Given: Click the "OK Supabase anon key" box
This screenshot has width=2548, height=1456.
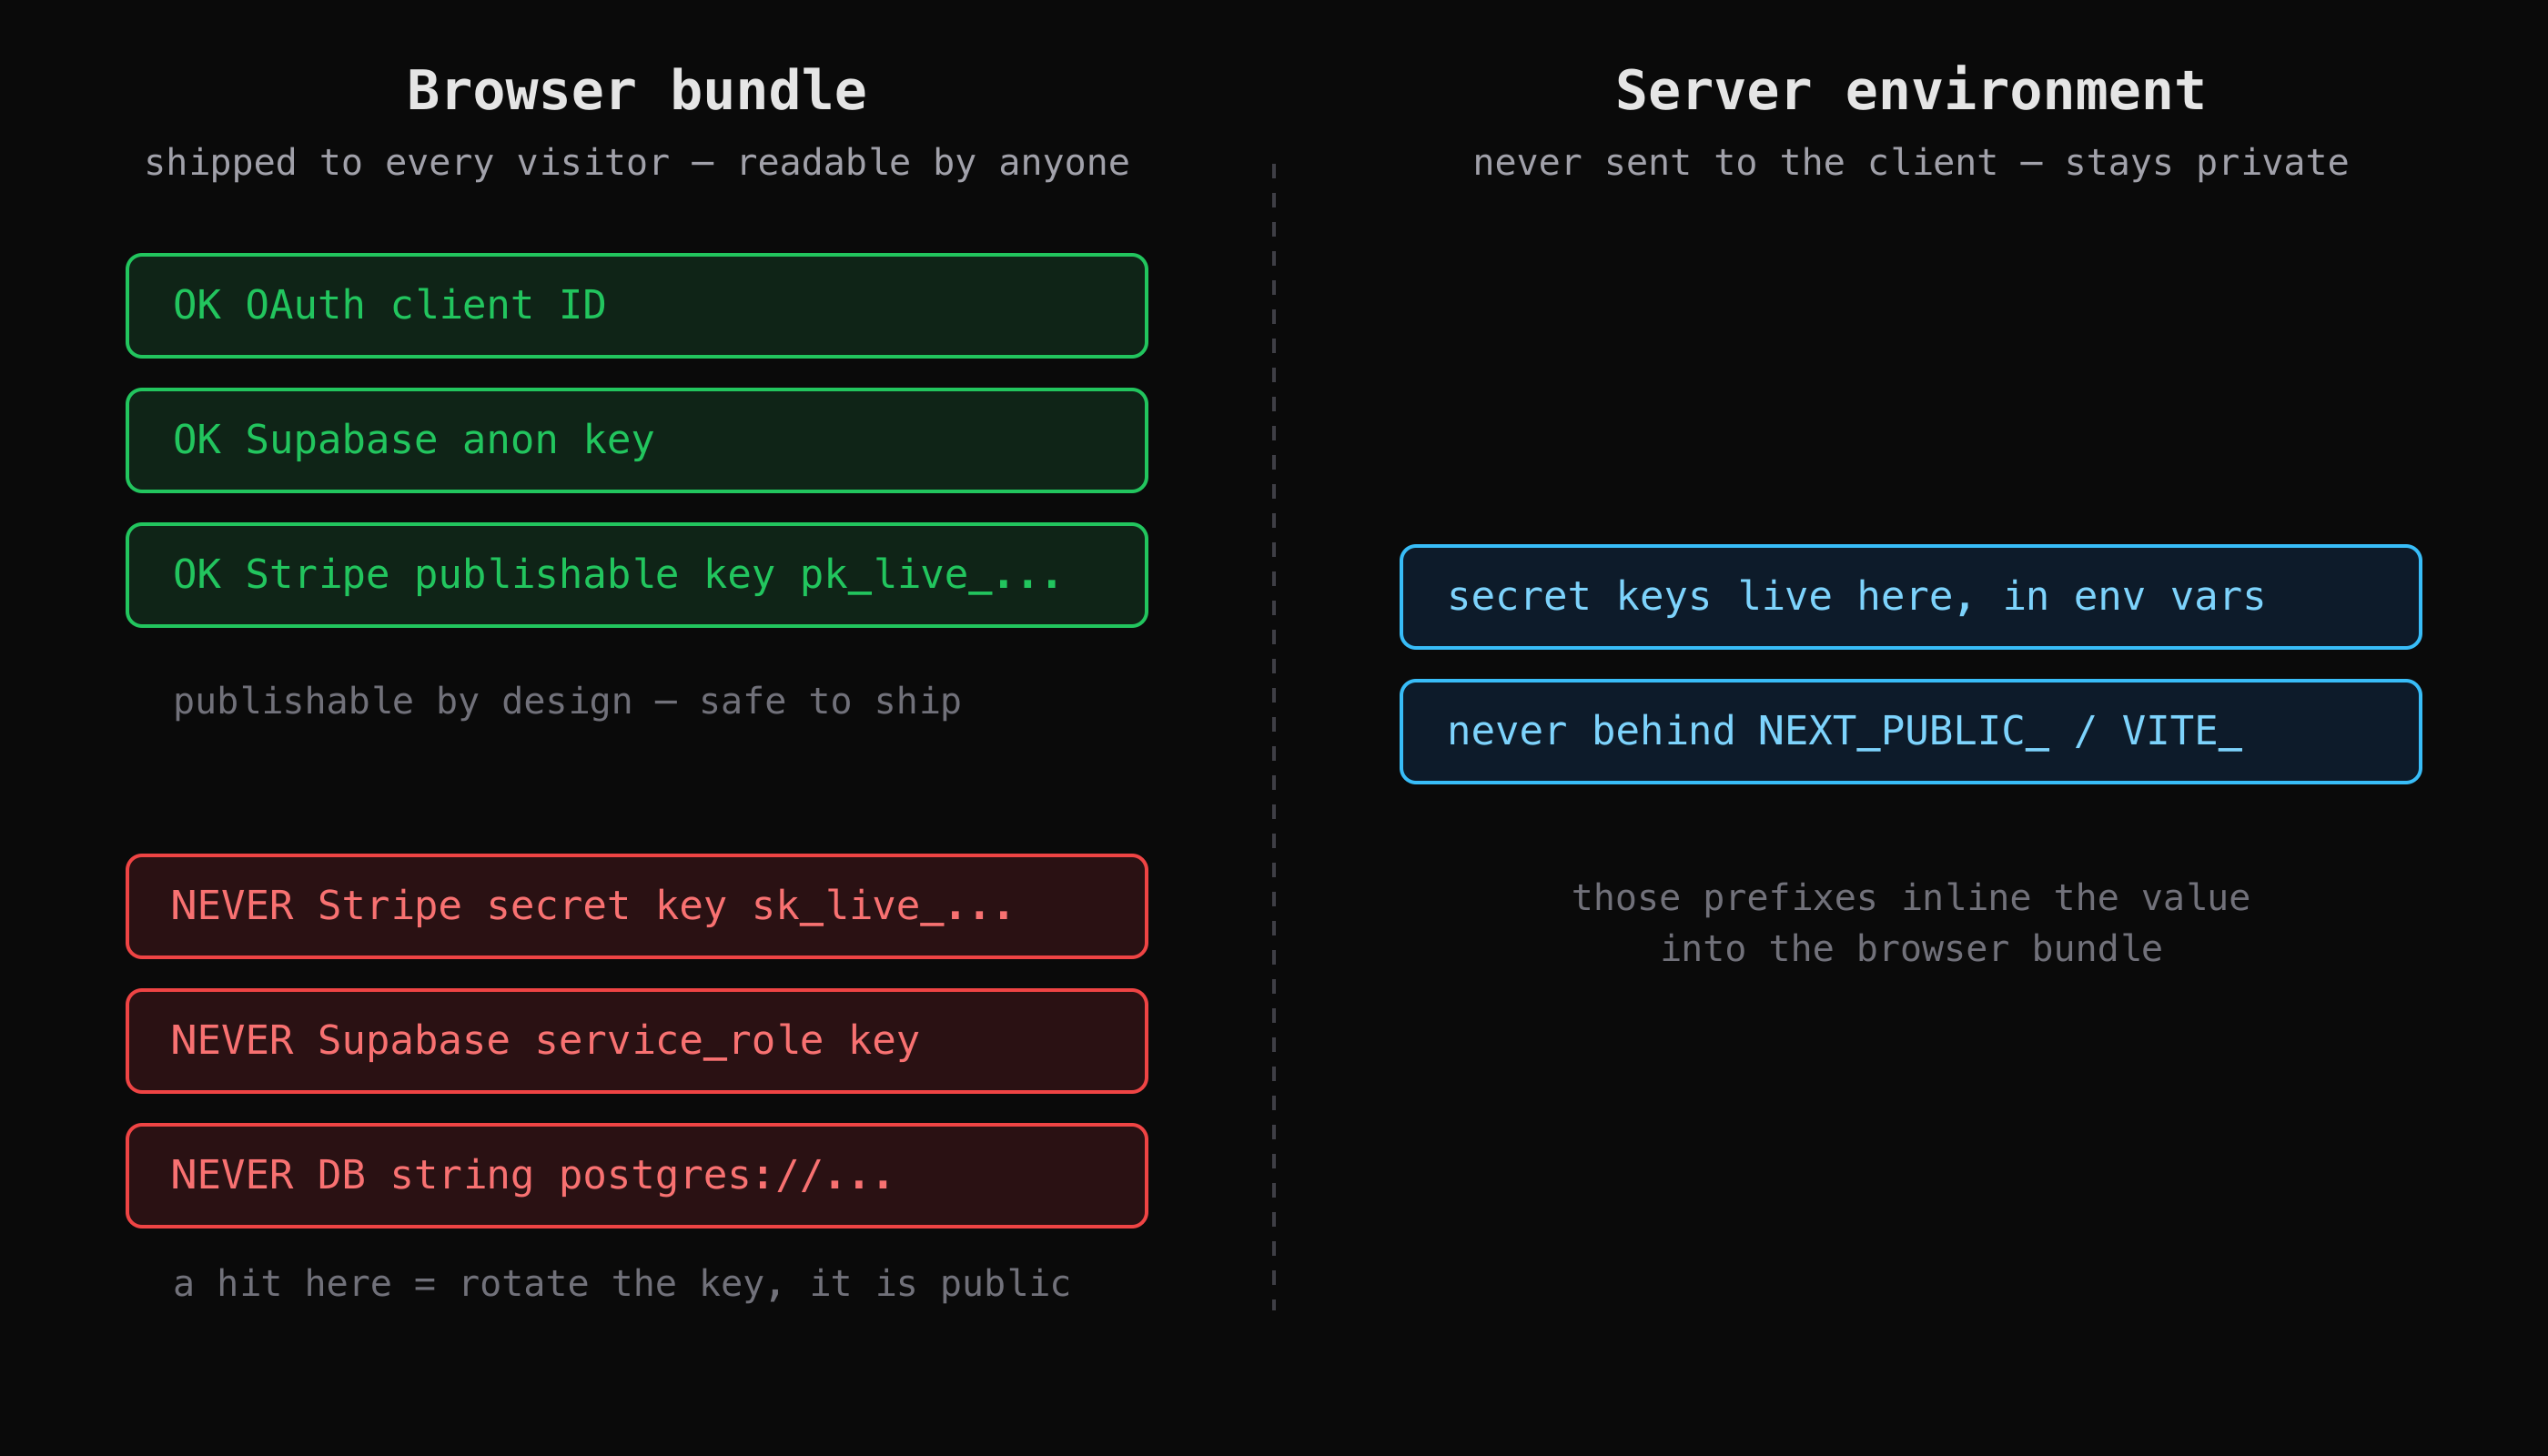Looking at the screenshot, I should (x=637, y=441).
